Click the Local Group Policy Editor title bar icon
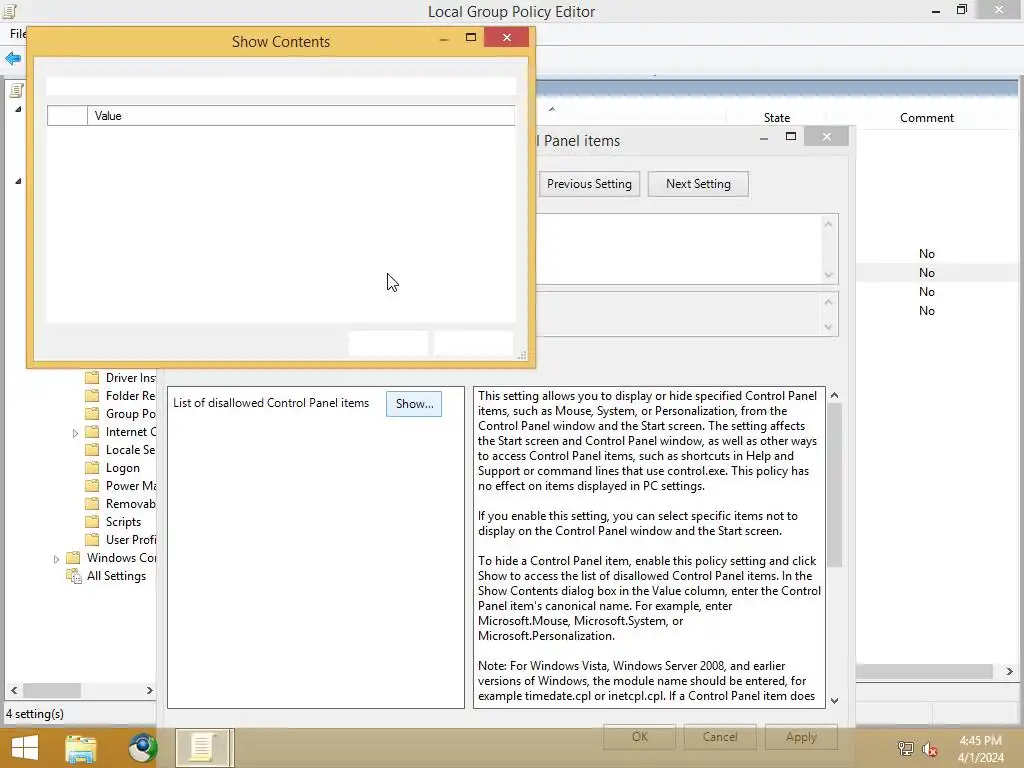Image resolution: width=1024 pixels, height=768 pixels. 9,10
